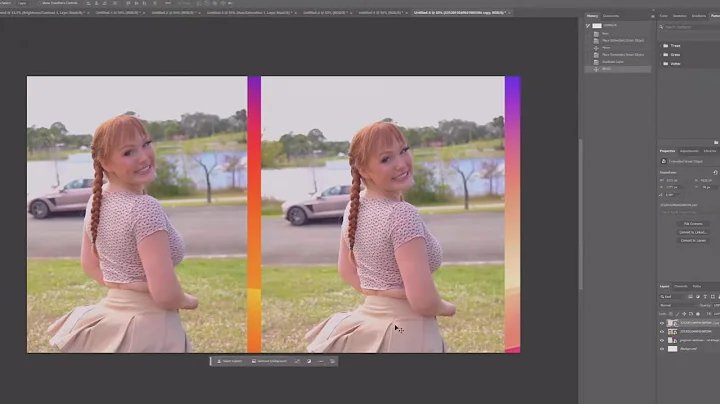Click the top copy layer thumbnail
This screenshot has width=720, height=404.
pyautogui.click(x=672, y=323)
